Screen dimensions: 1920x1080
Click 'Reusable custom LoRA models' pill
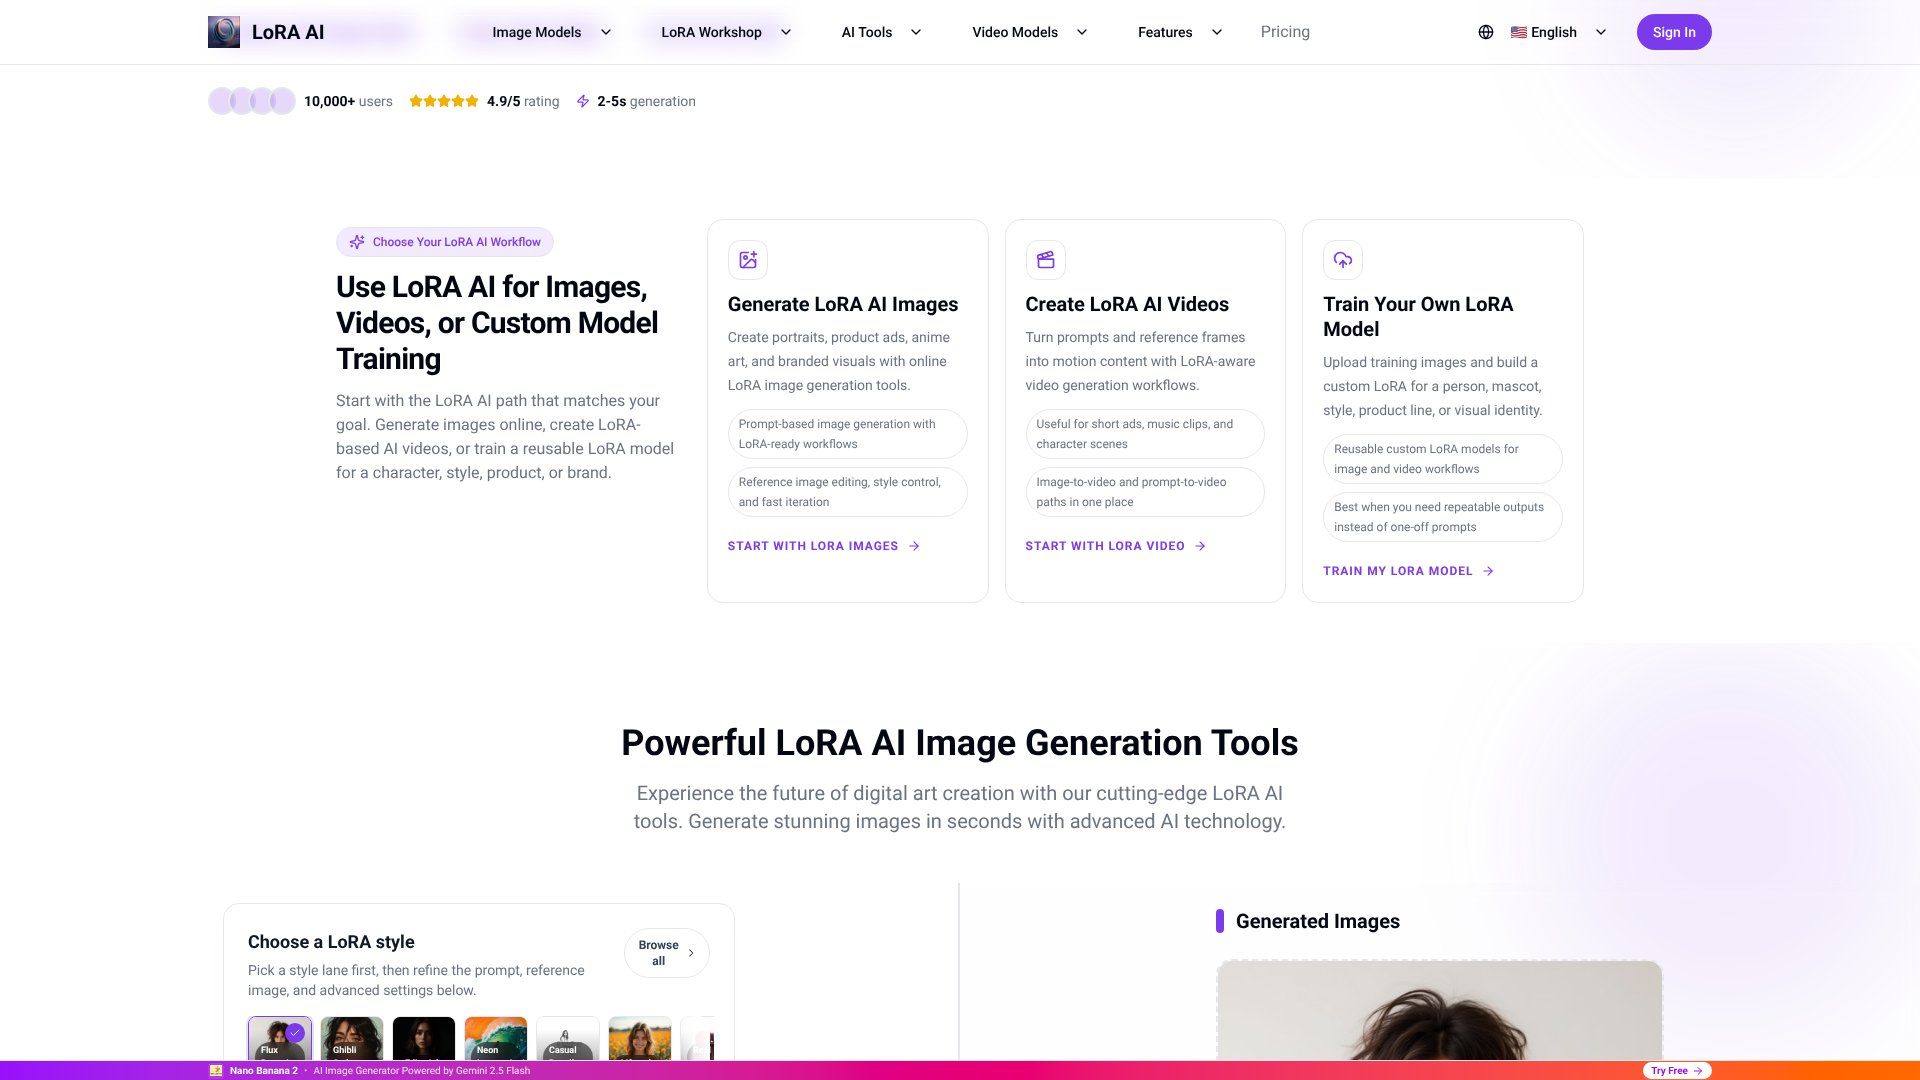point(1443,459)
